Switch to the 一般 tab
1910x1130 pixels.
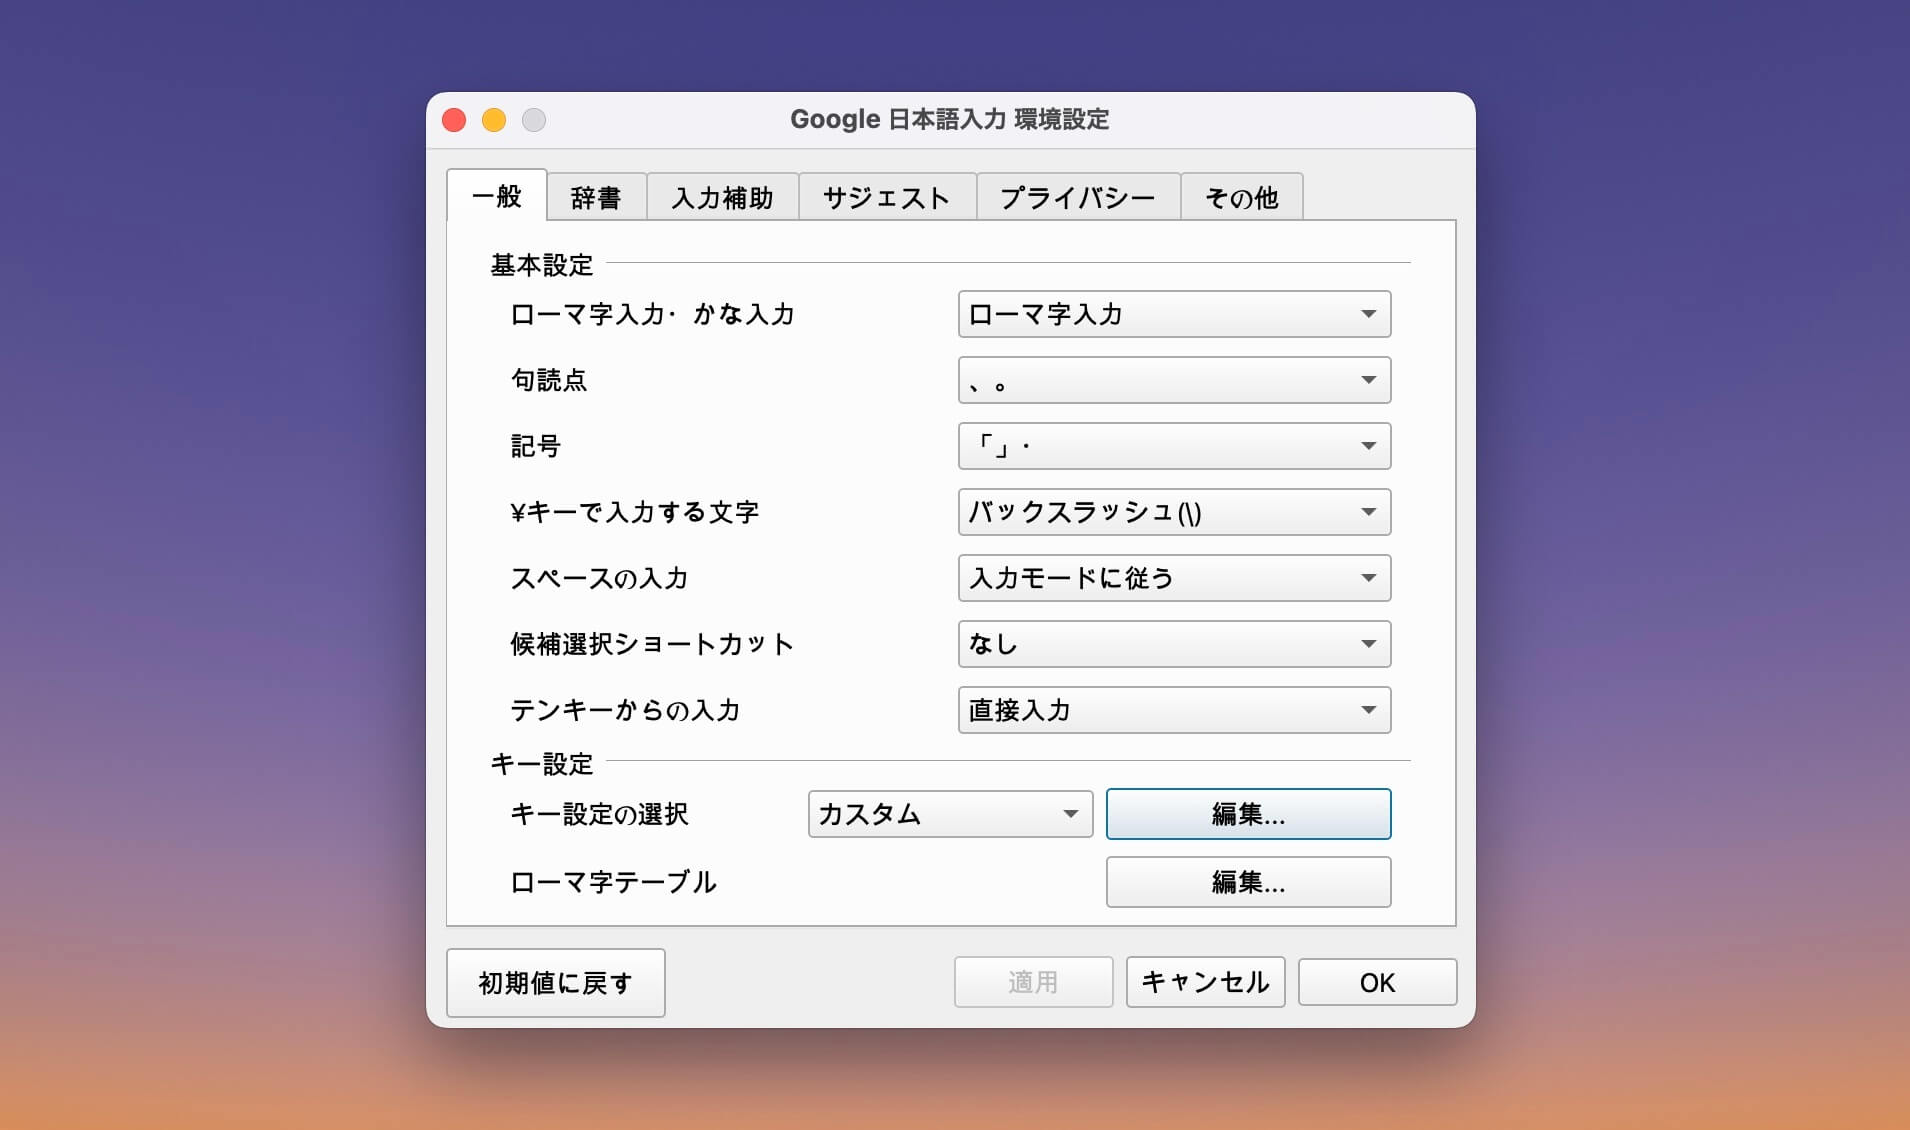[496, 196]
